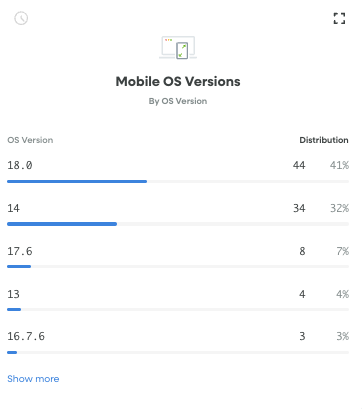The image size is (362, 409).
Task: Click the OS Version column header
Action: [x=30, y=140]
